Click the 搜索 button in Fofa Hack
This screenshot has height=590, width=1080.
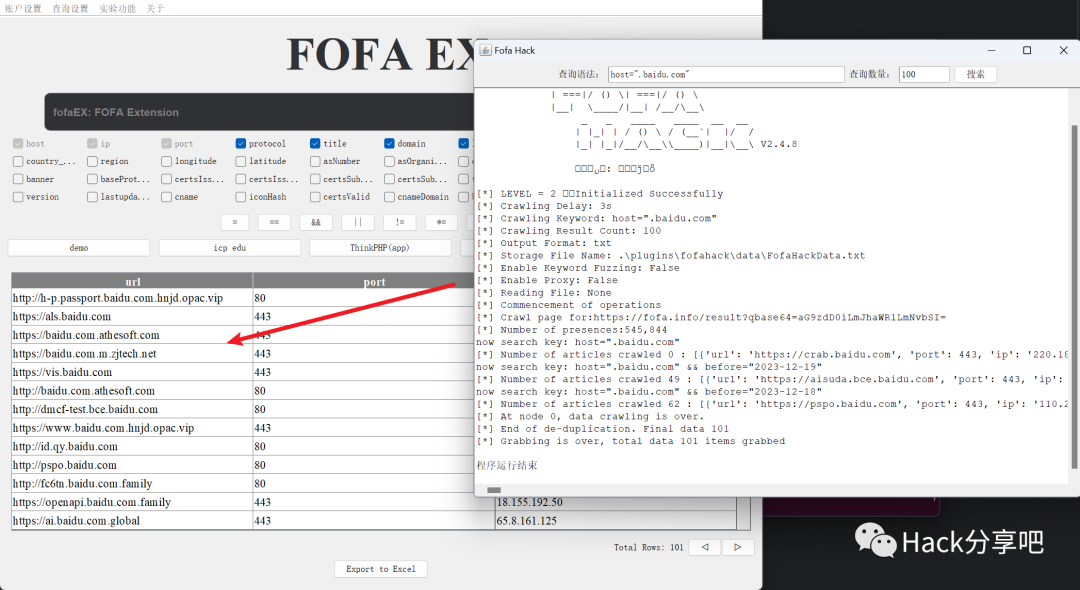[x=975, y=74]
